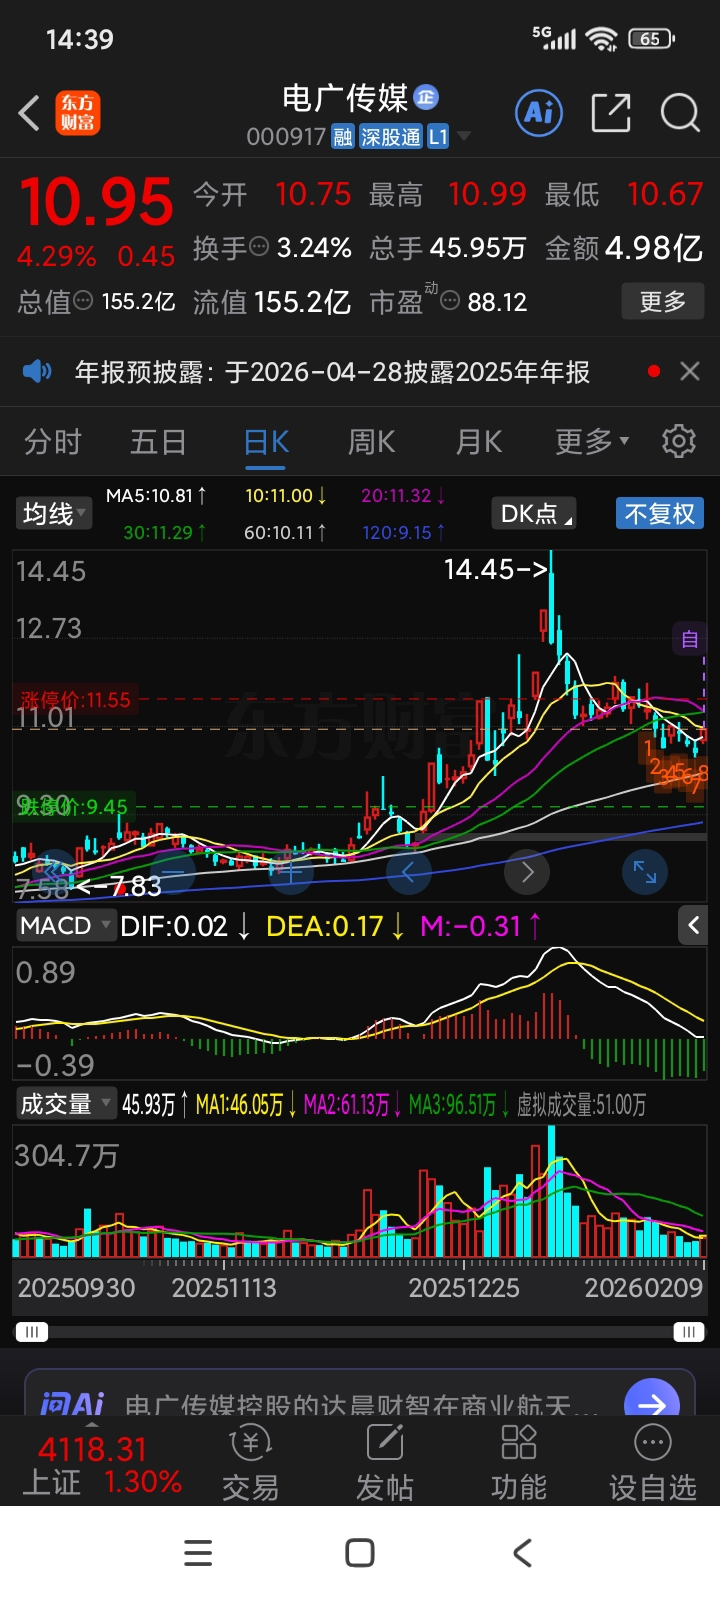Expand stock code dropdown arrow
Viewport: 720px width, 1600px height.
click(x=464, y=137)
